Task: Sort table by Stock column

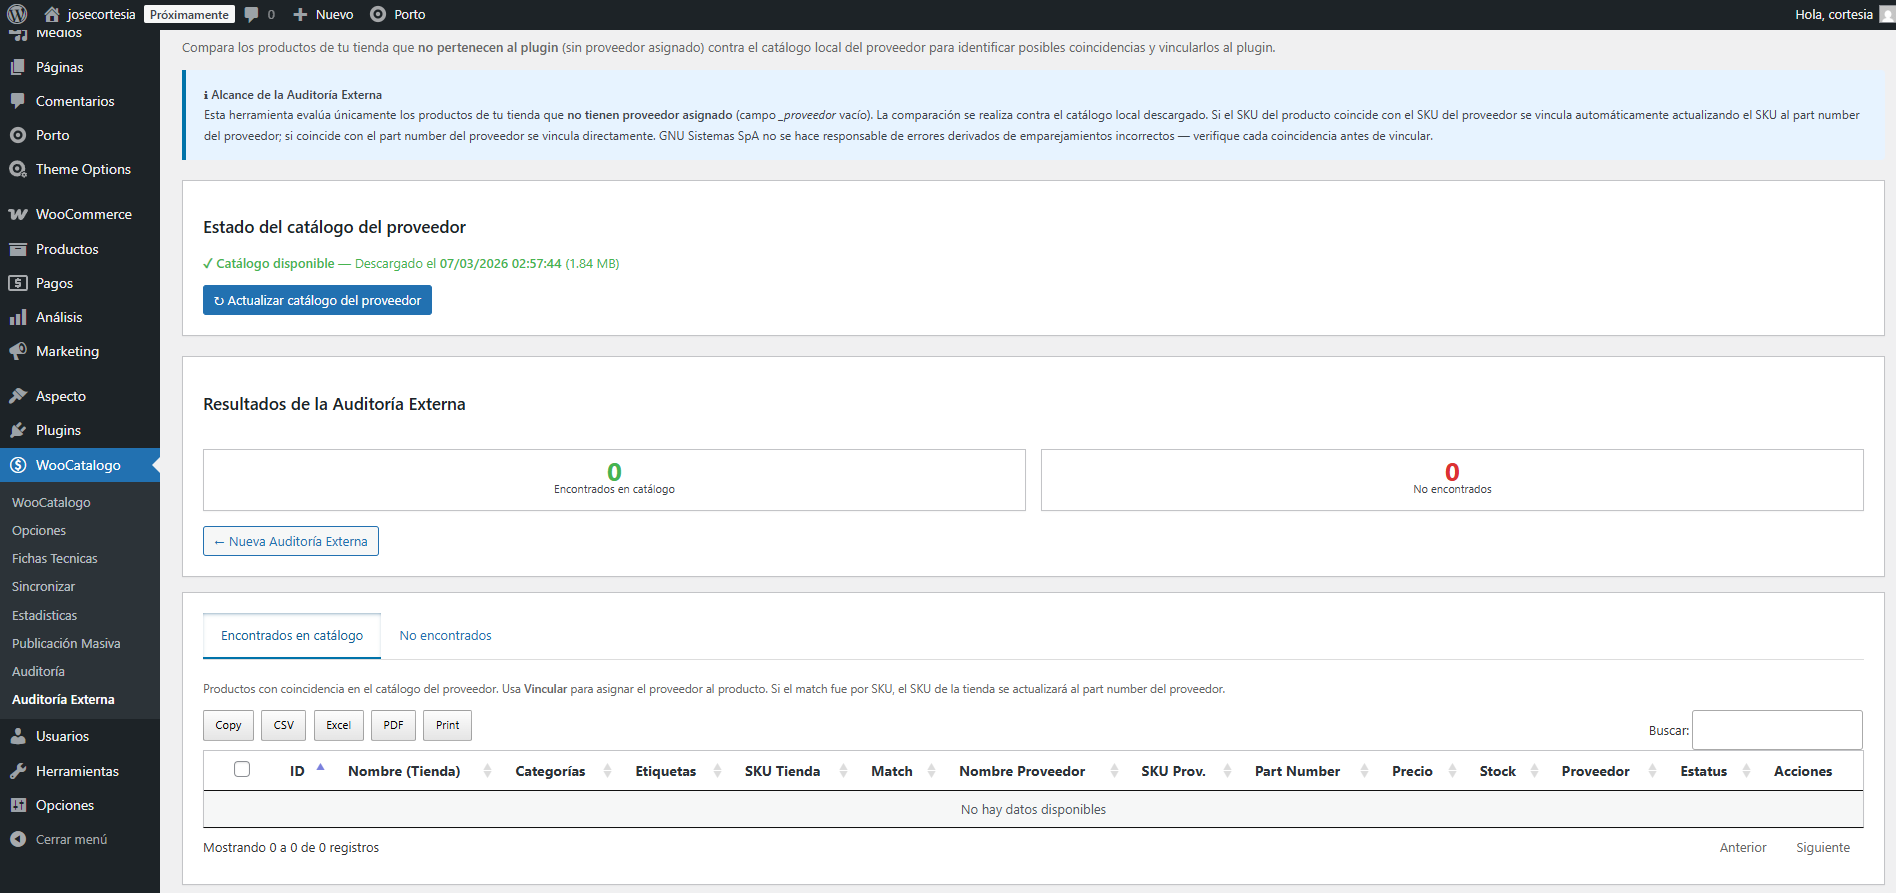Action: click(x=1497, y=771)
